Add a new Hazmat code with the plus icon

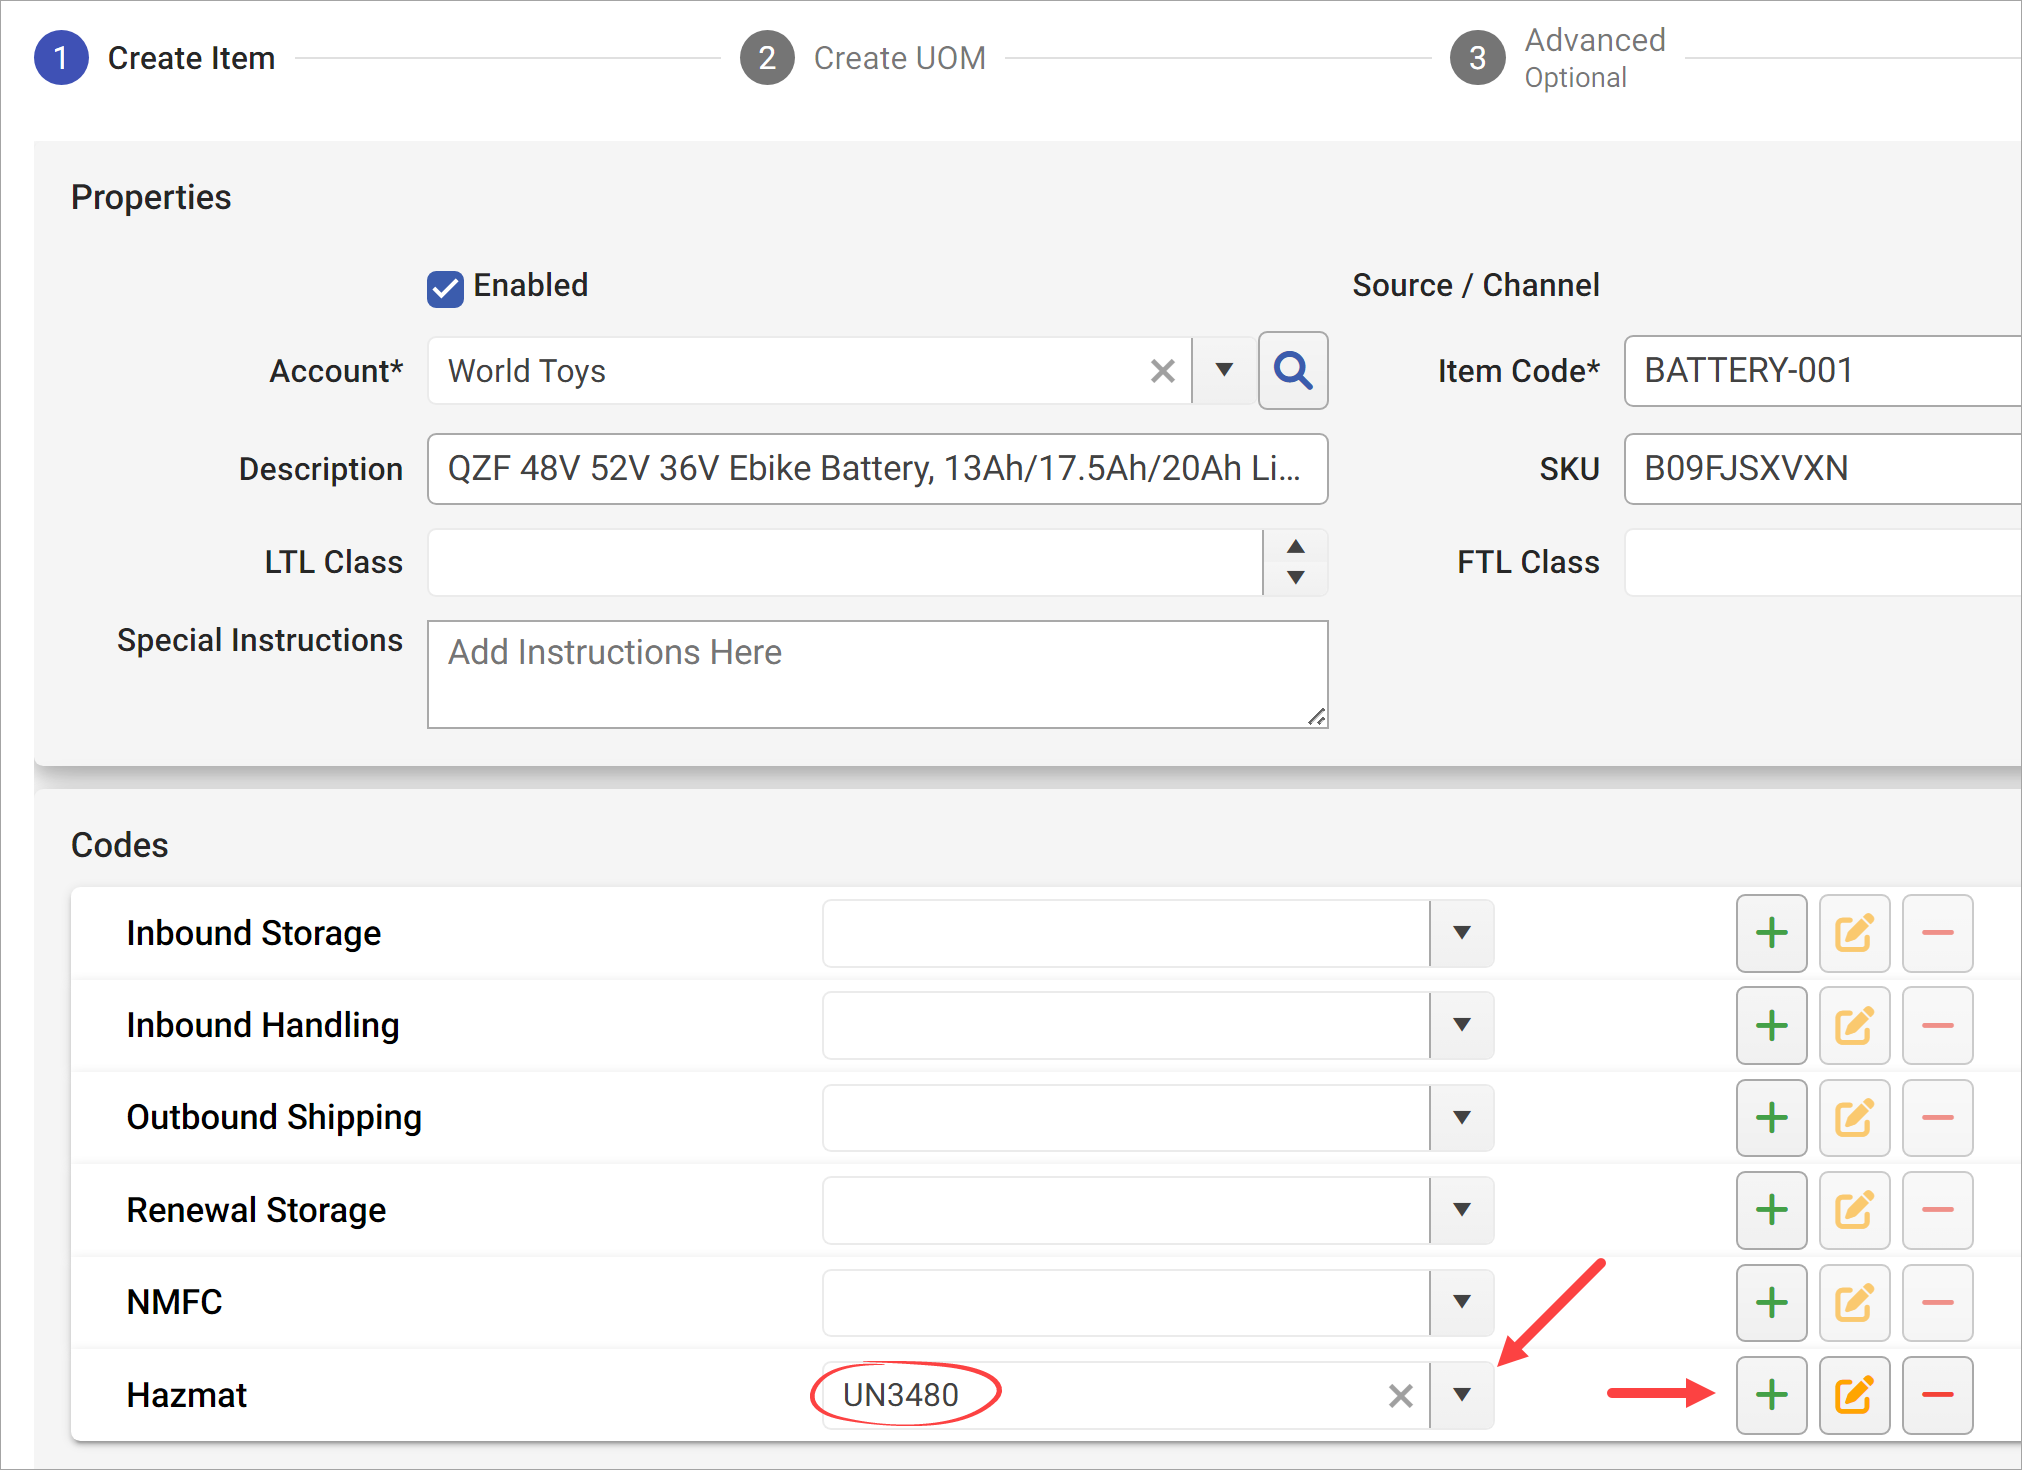1770,1394
